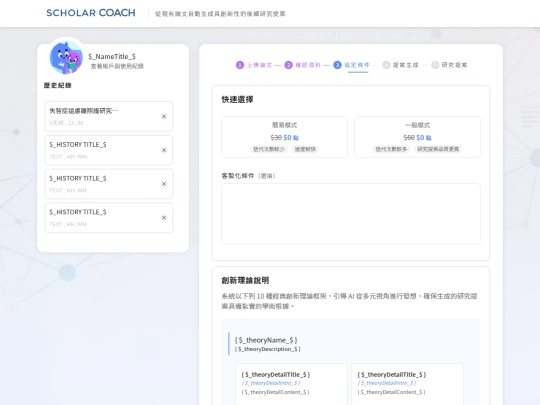Remove the middle $_HISTORY TITLE_$ entry via X
Viewport: 540px width, 405px height.
[164, 184]
